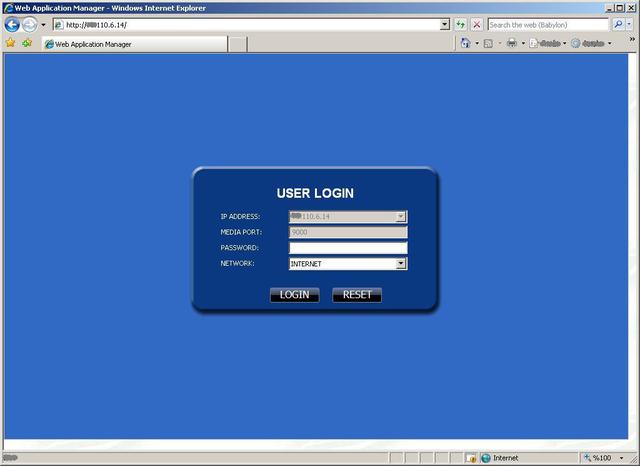Click the Add to Favorites icon
Screen dimensions: 640x466
click(x=27, y=43)
